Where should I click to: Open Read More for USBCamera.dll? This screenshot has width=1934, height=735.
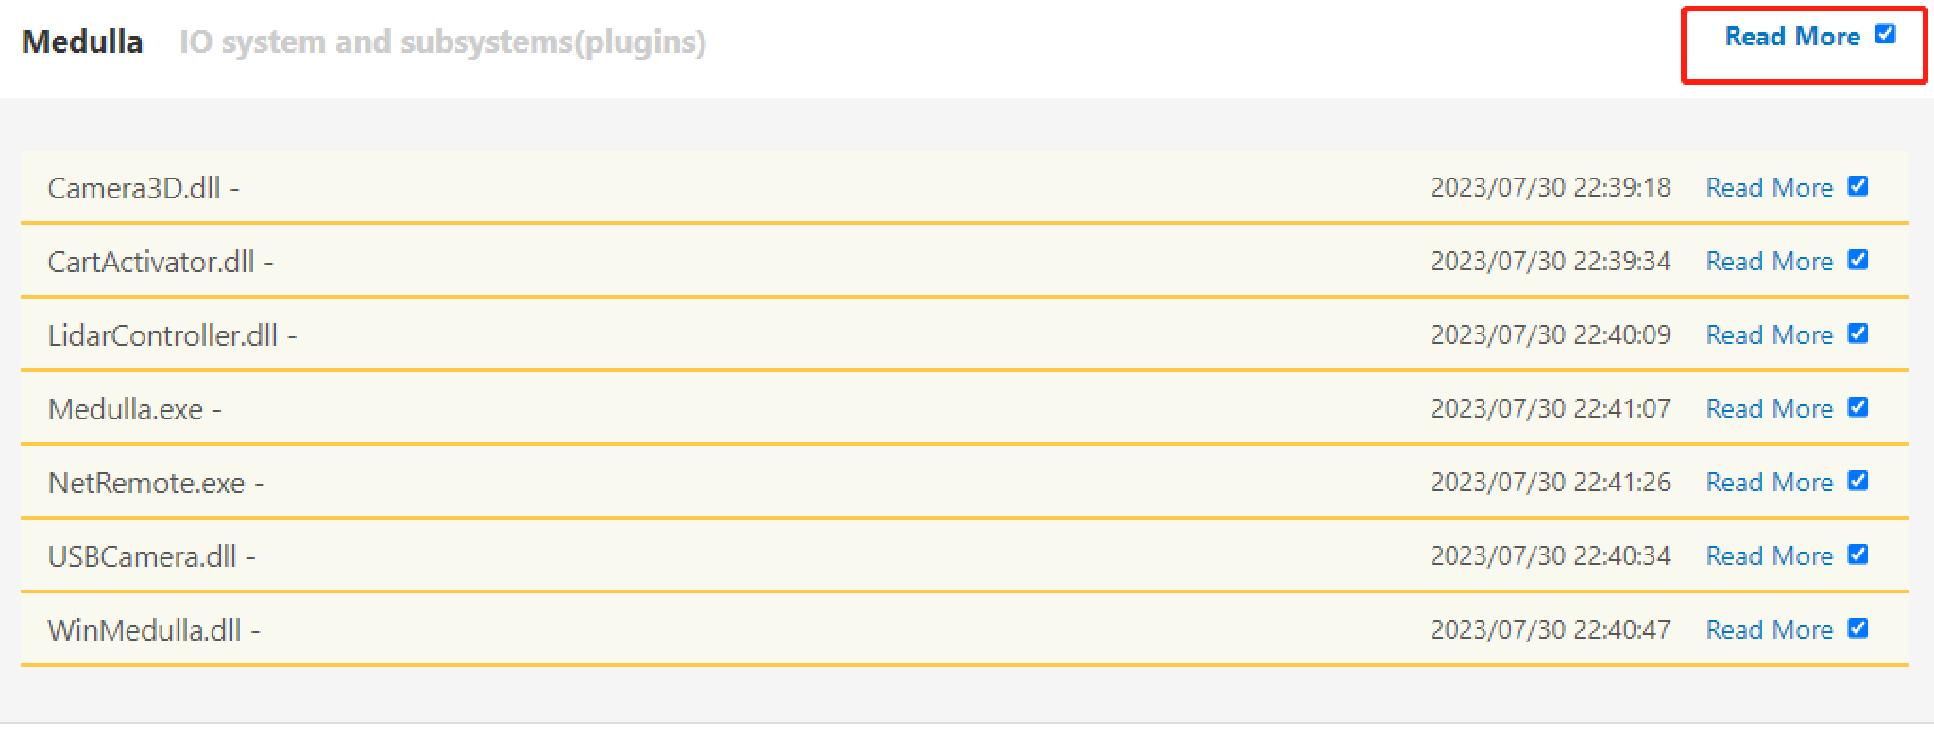[1769, 556]
